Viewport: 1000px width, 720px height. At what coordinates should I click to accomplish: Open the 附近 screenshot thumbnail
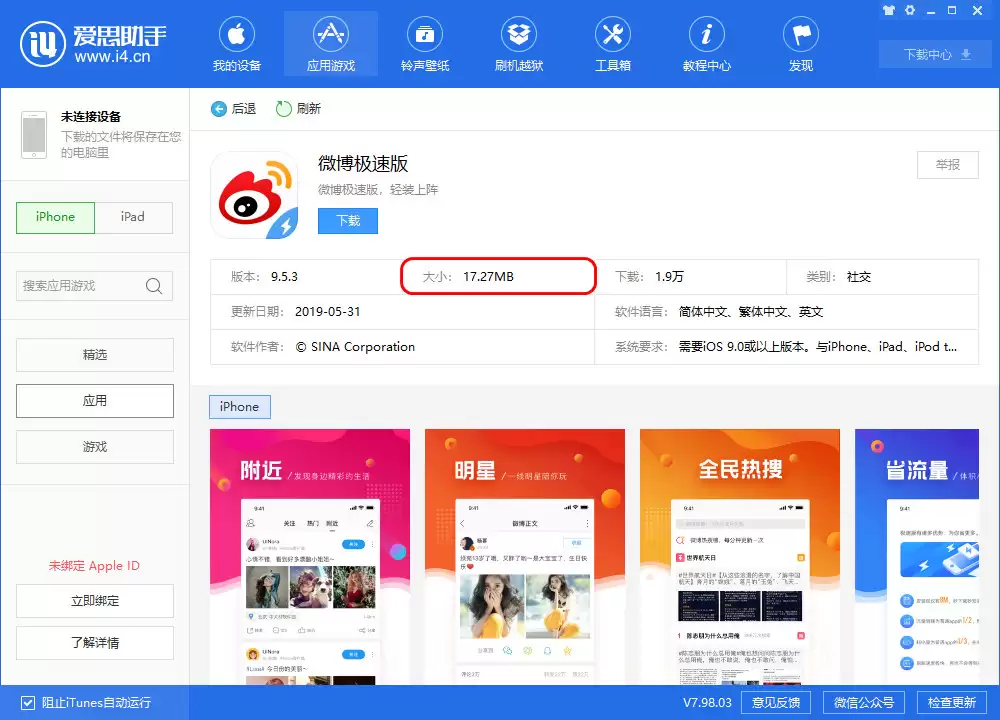[x=310, y=557]
